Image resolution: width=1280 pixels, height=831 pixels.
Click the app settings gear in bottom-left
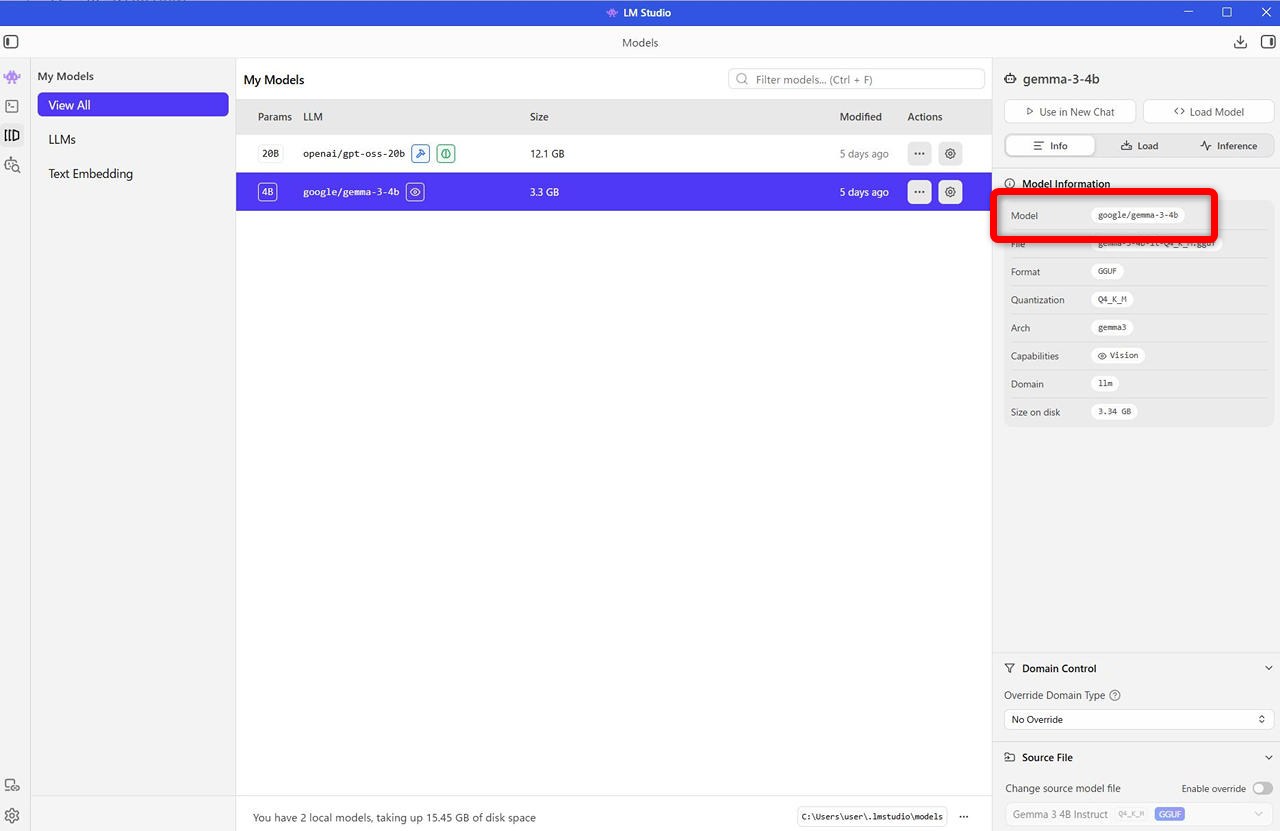point(12,816)
